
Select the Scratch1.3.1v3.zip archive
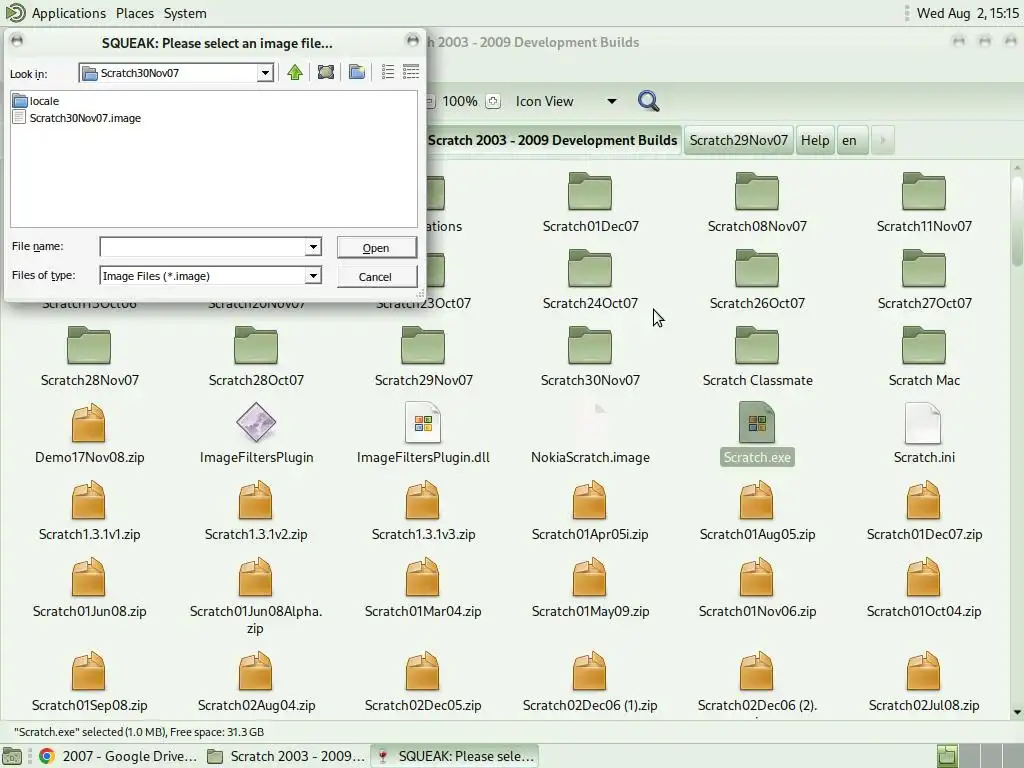click(x=423, y=511)
